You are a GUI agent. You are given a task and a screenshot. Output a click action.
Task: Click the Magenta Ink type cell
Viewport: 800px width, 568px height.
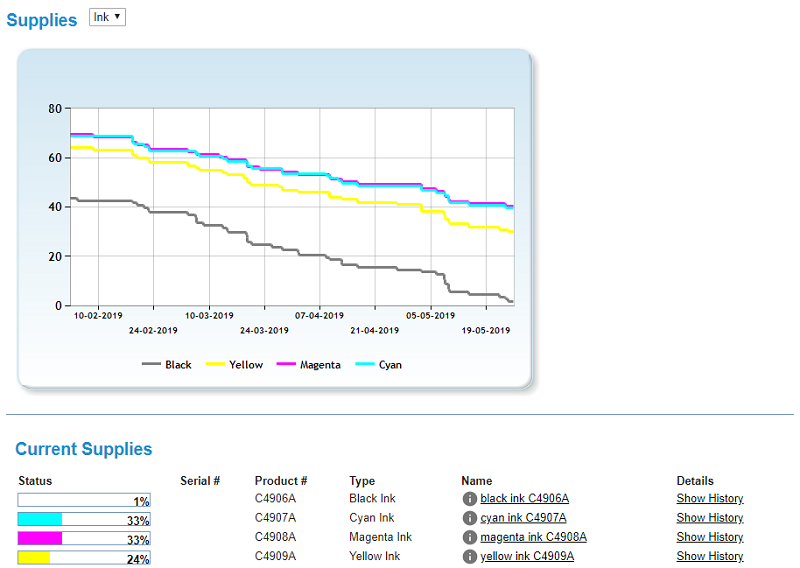tap(381, 537)
